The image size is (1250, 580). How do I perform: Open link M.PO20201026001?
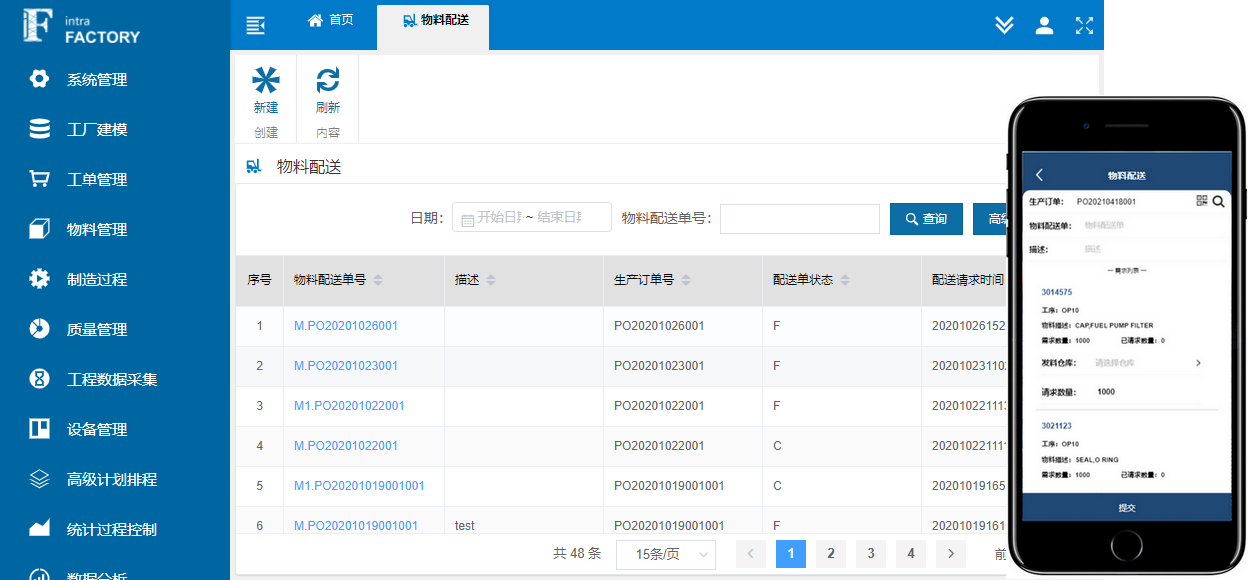coord(346,326)
